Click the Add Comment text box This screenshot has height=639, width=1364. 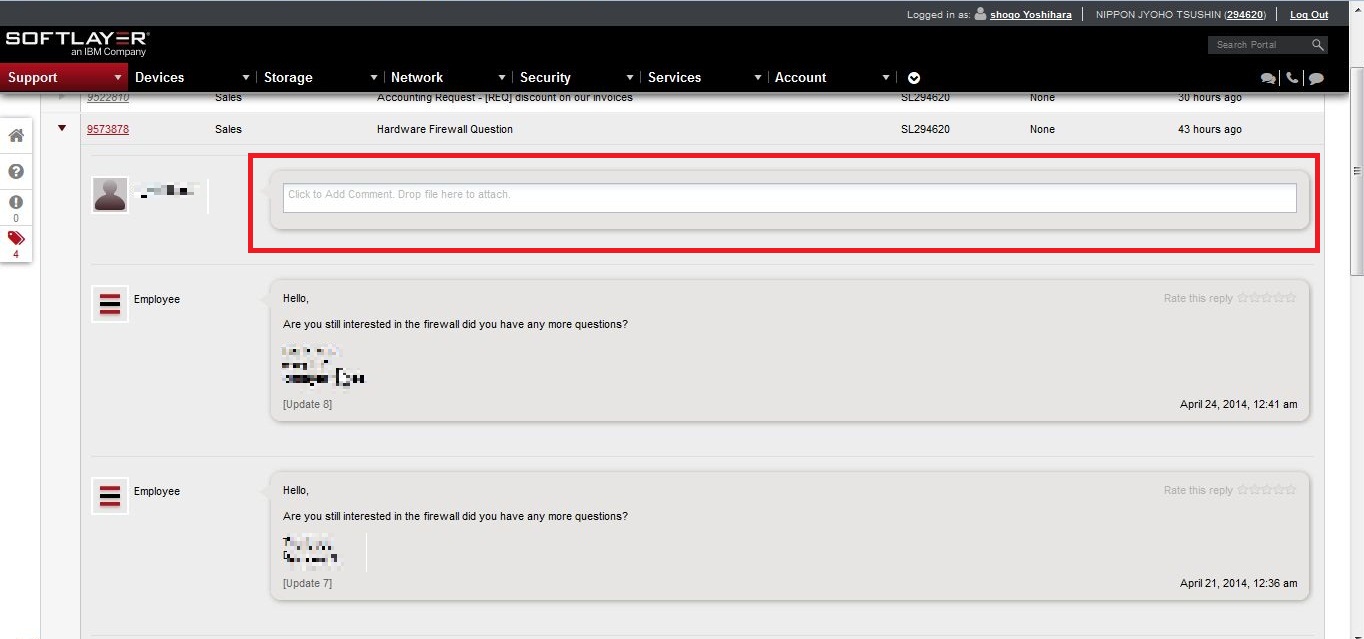(x=790, y=197)
